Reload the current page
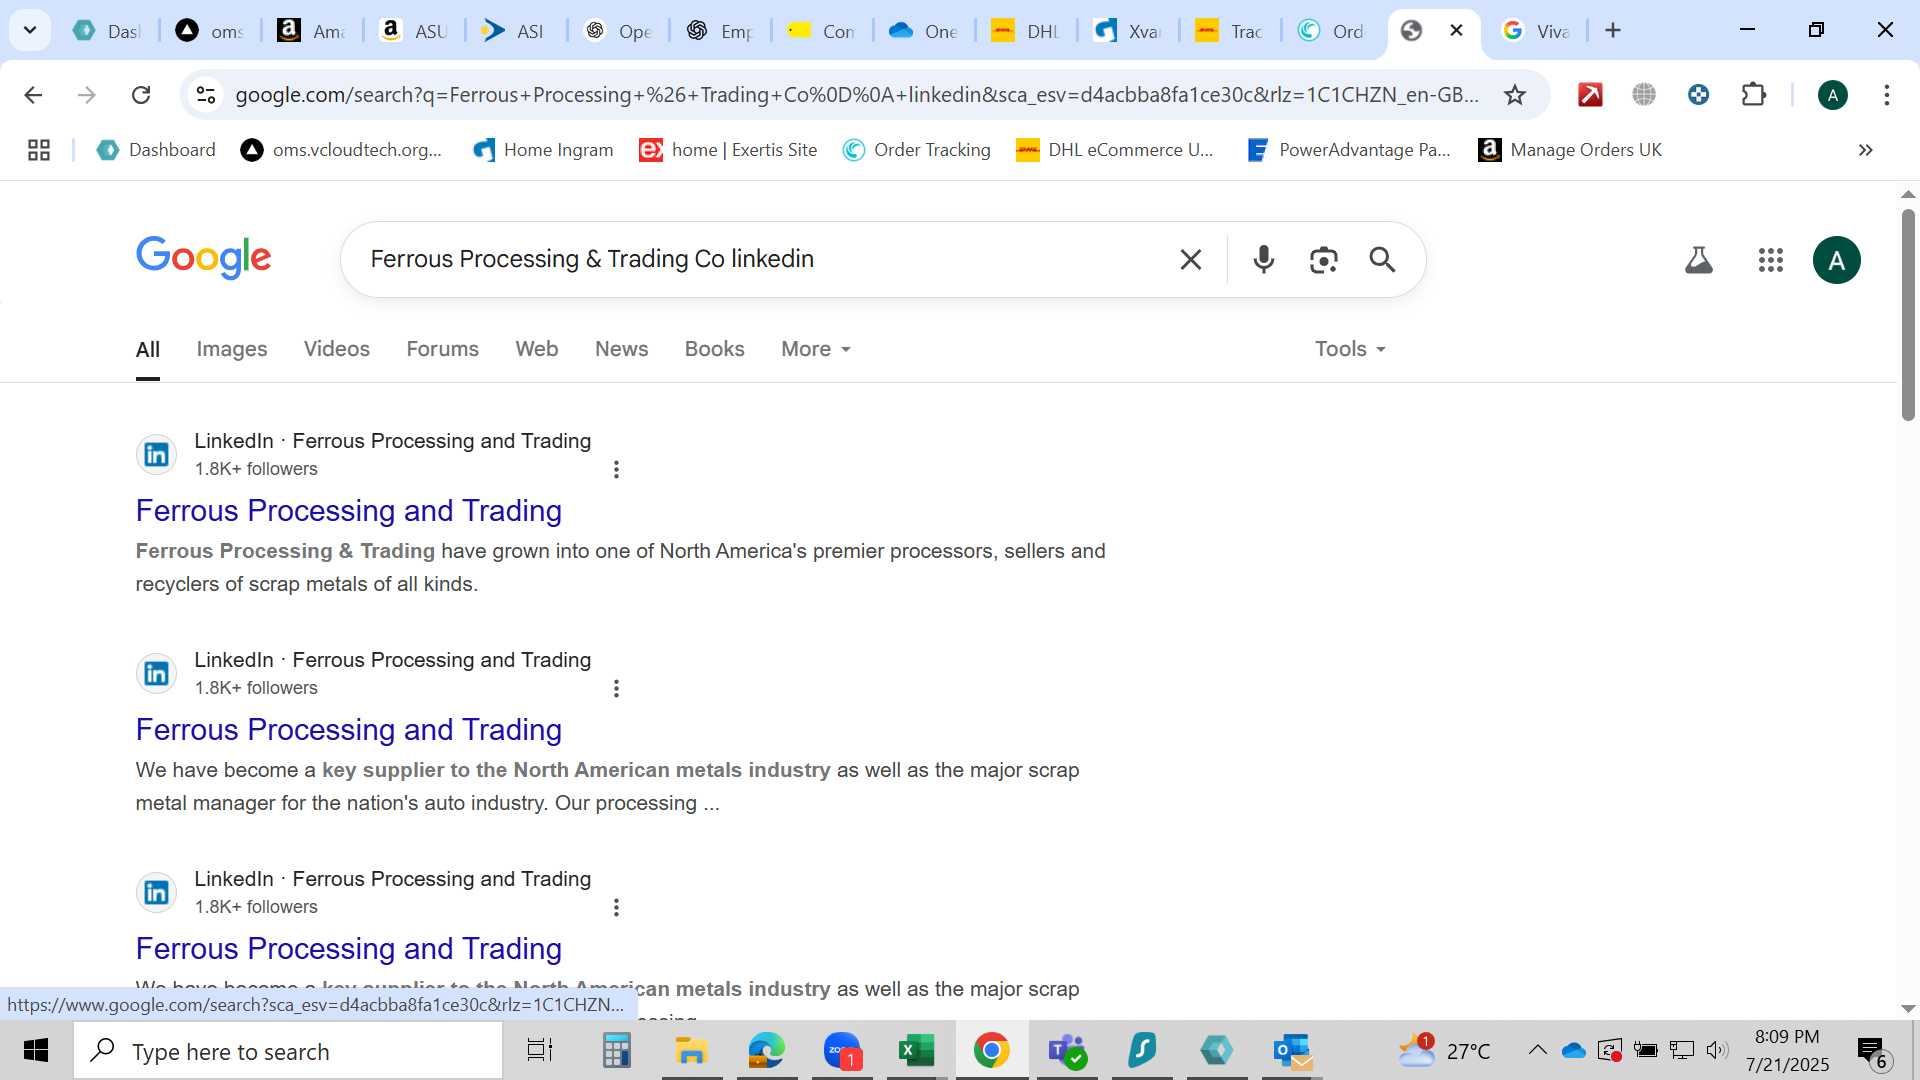The height and width of the screenshot is (1080, 1920). [141, 95]
